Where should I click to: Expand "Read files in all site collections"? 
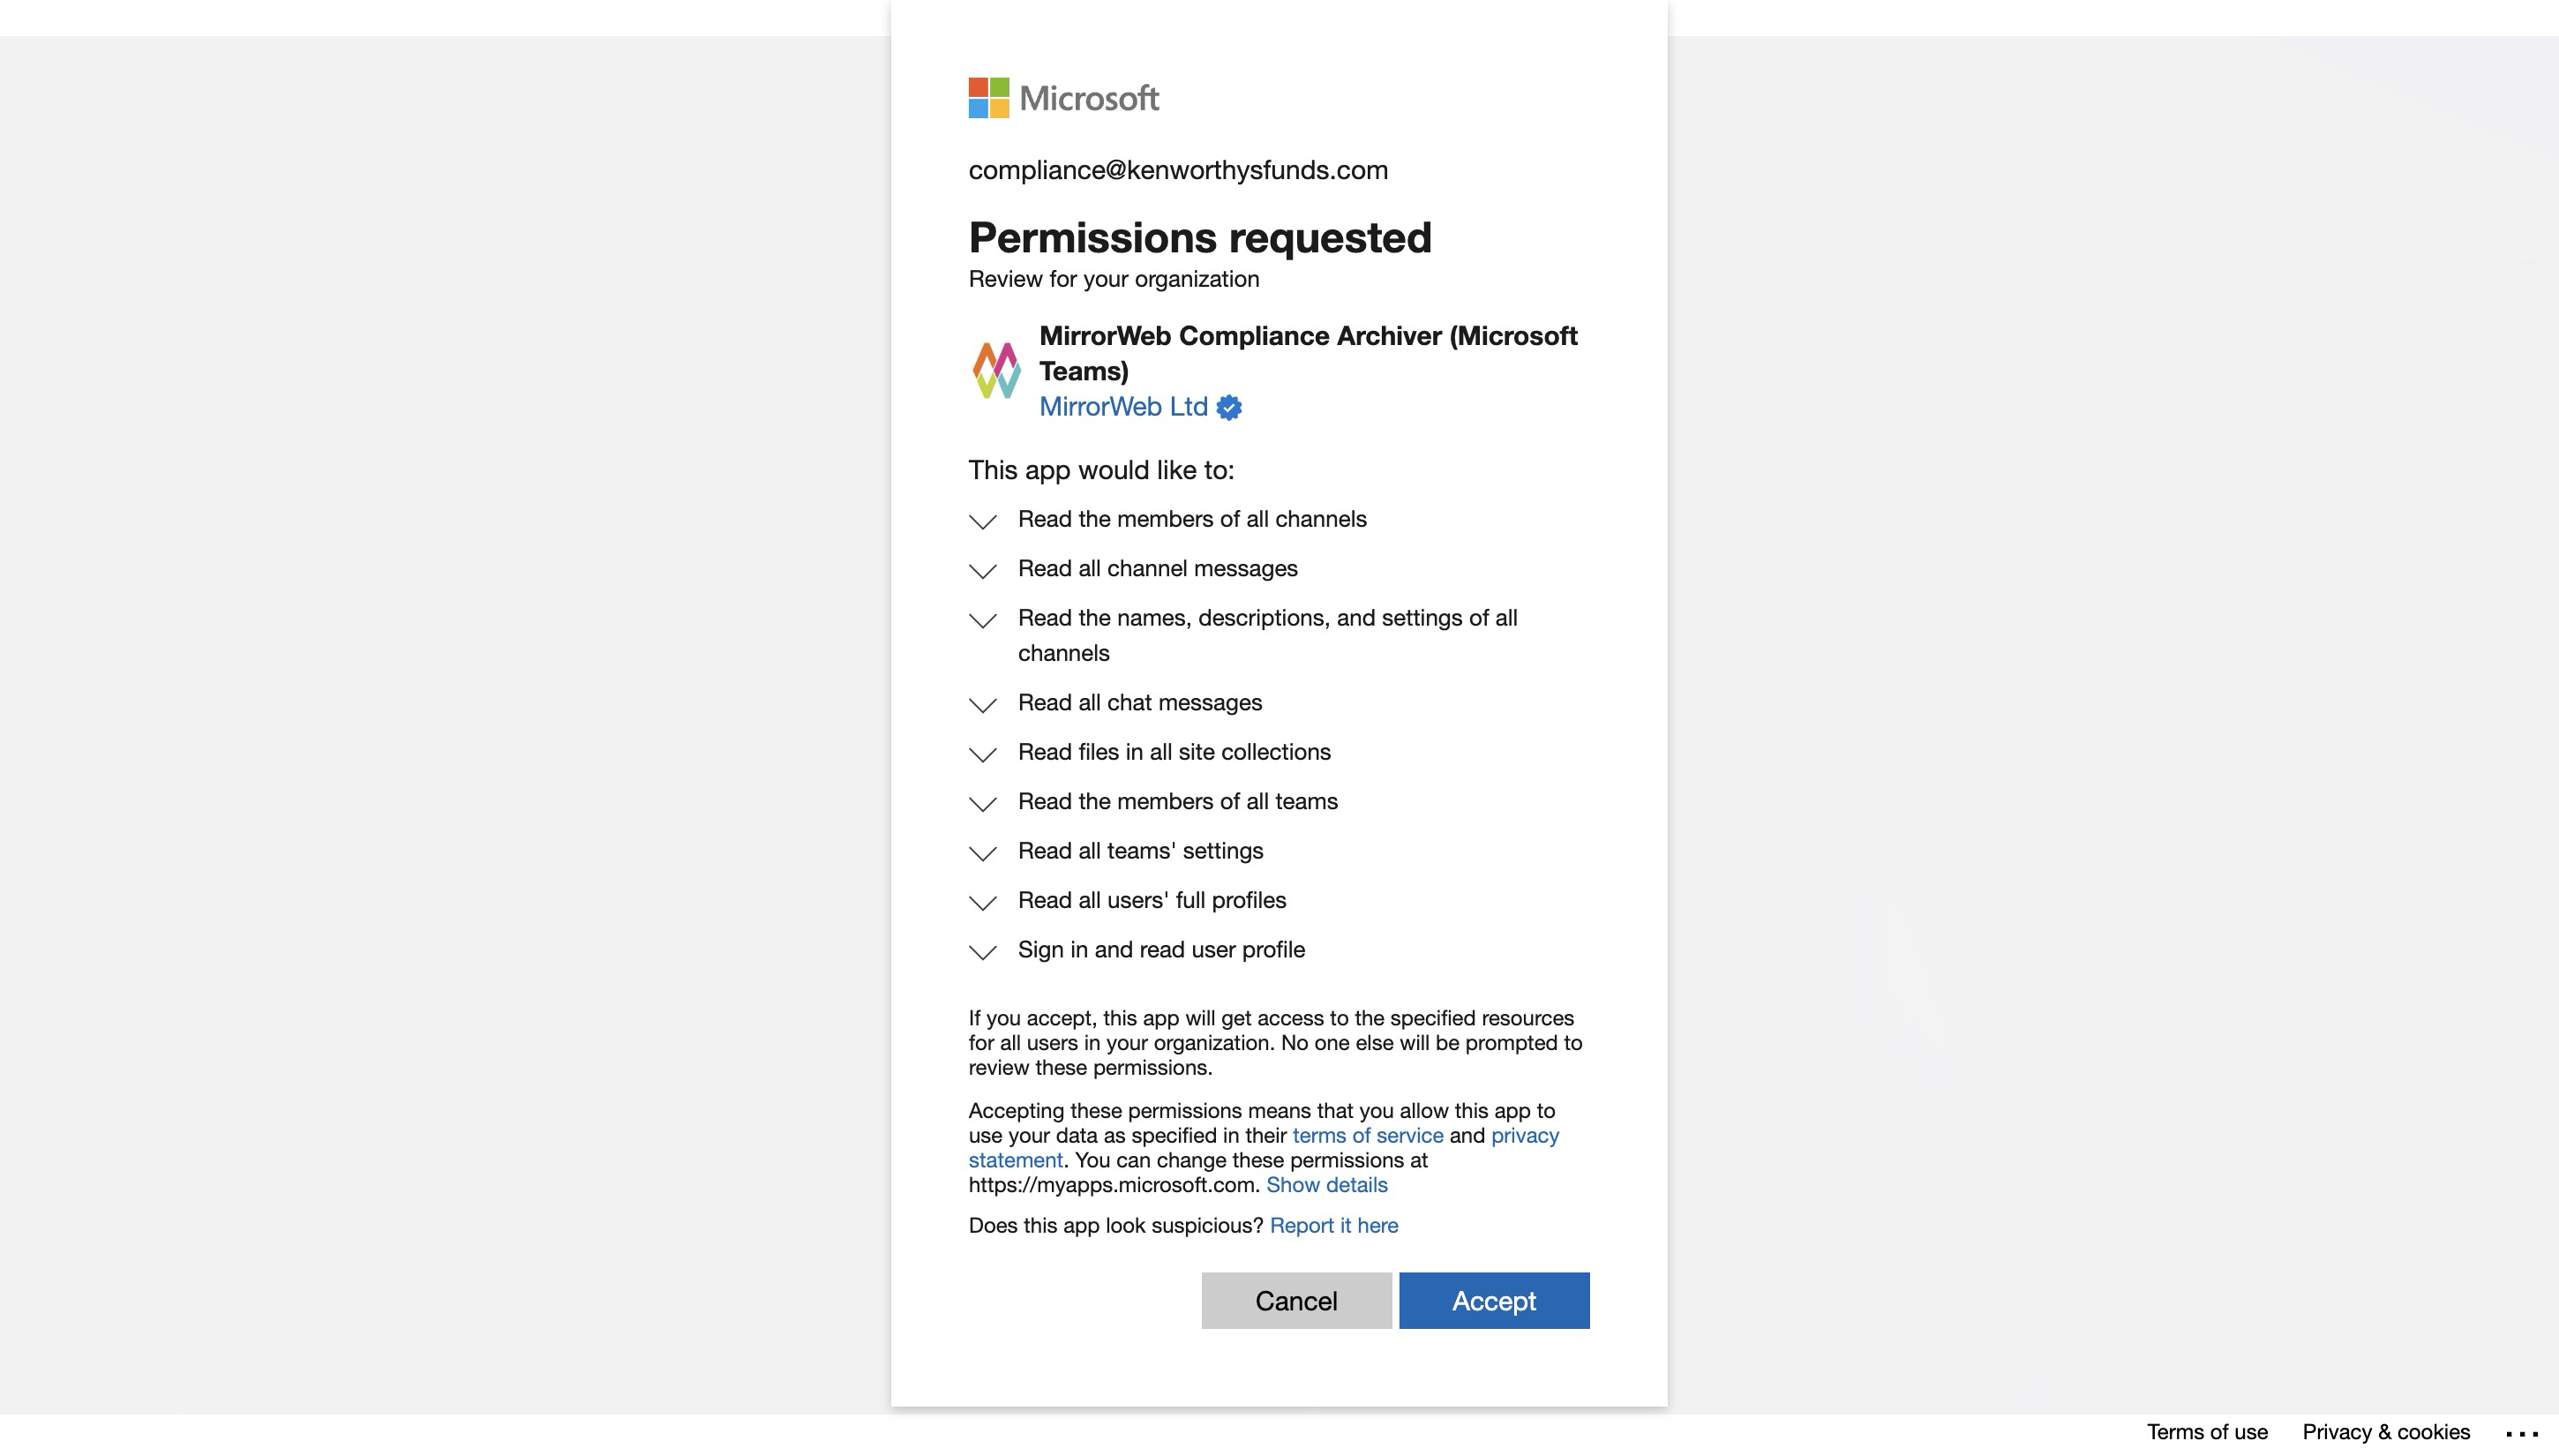983,754
